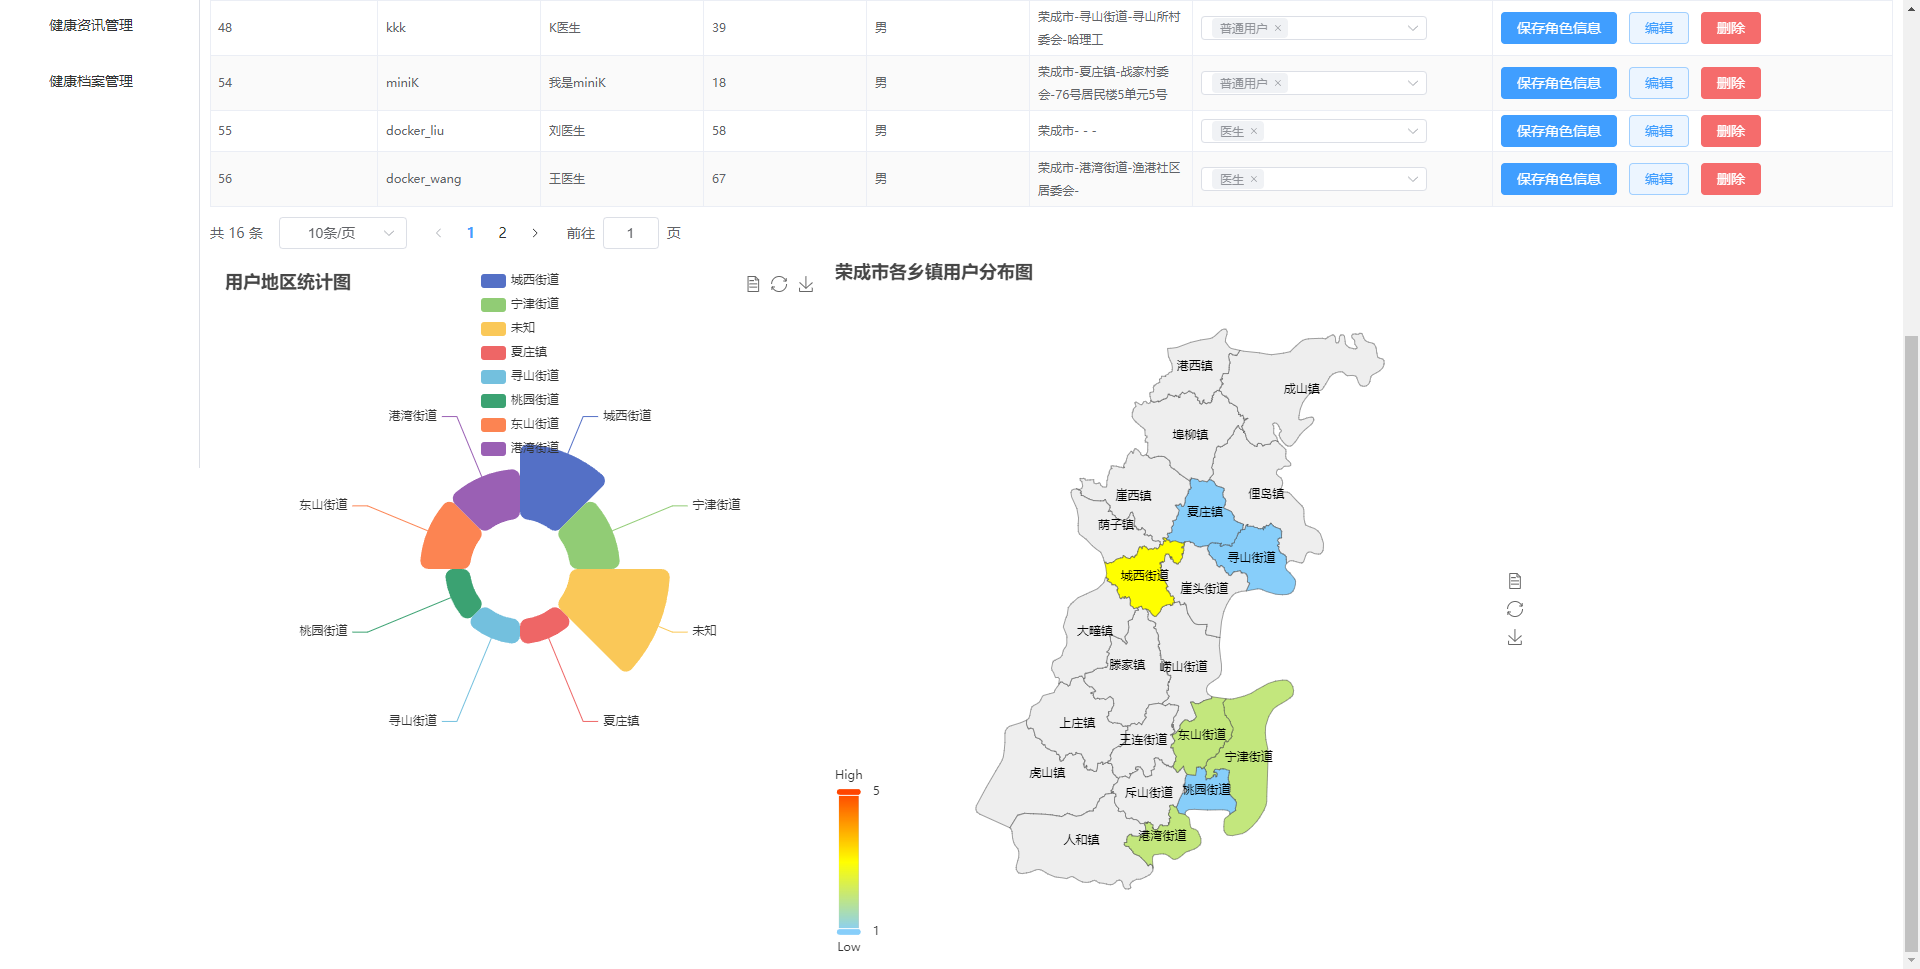This screenshot has width=1920, height=969.
Task: Expand the role dropdown for the miniK row
Action: point(1412,83)
